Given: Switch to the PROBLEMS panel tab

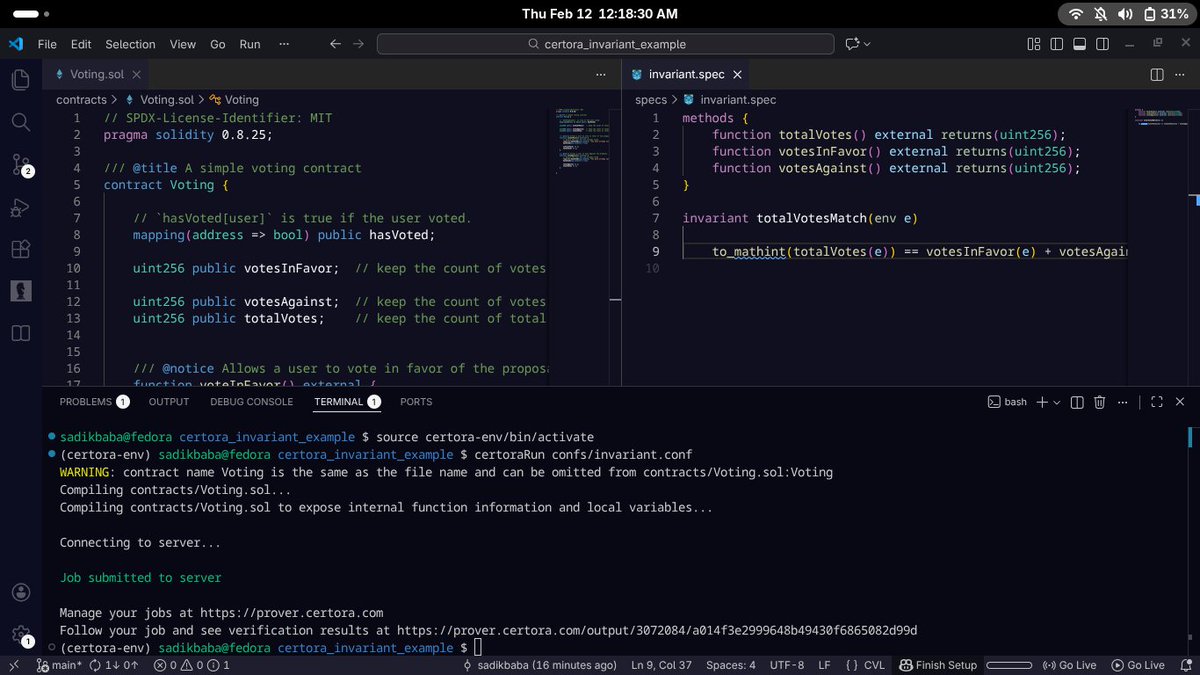Looking at the screenshot, I should (94, 402).
